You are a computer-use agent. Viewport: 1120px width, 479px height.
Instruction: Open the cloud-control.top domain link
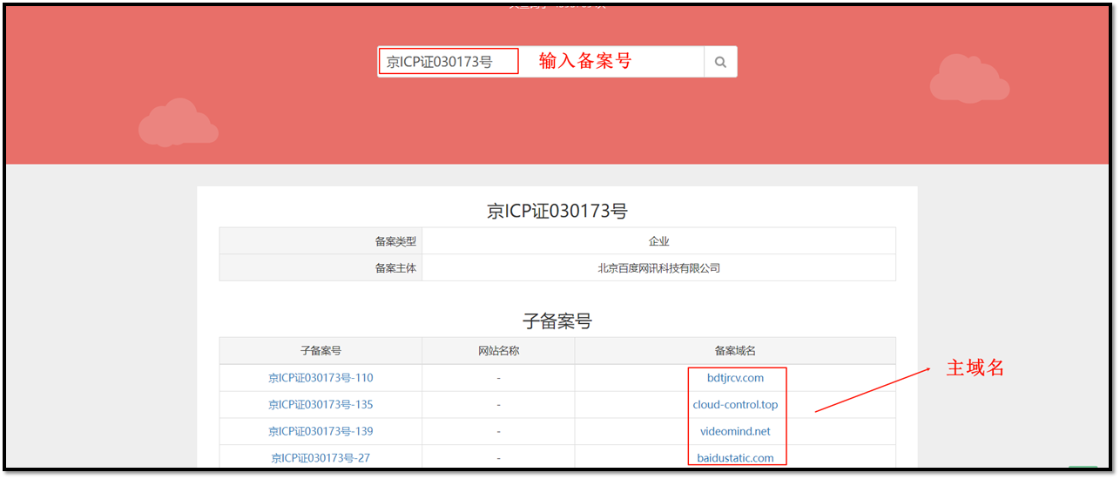[x=735, y=405]
